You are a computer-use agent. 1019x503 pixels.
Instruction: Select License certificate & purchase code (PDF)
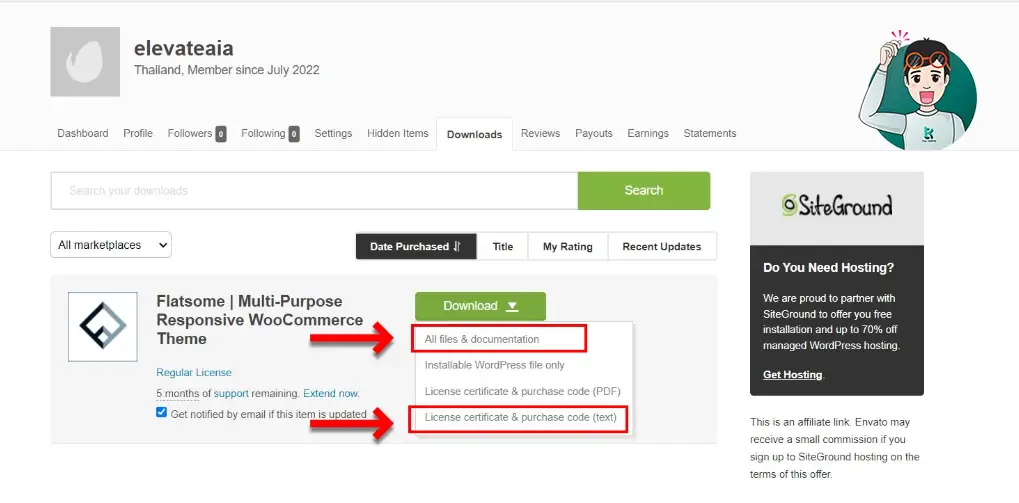point(522,391)
